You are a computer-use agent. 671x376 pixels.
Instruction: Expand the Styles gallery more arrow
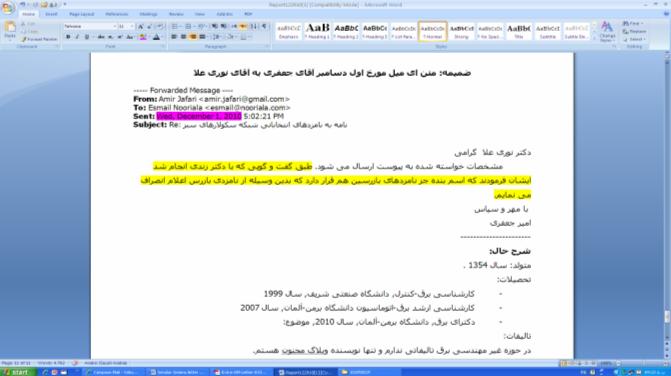[594, 38]
